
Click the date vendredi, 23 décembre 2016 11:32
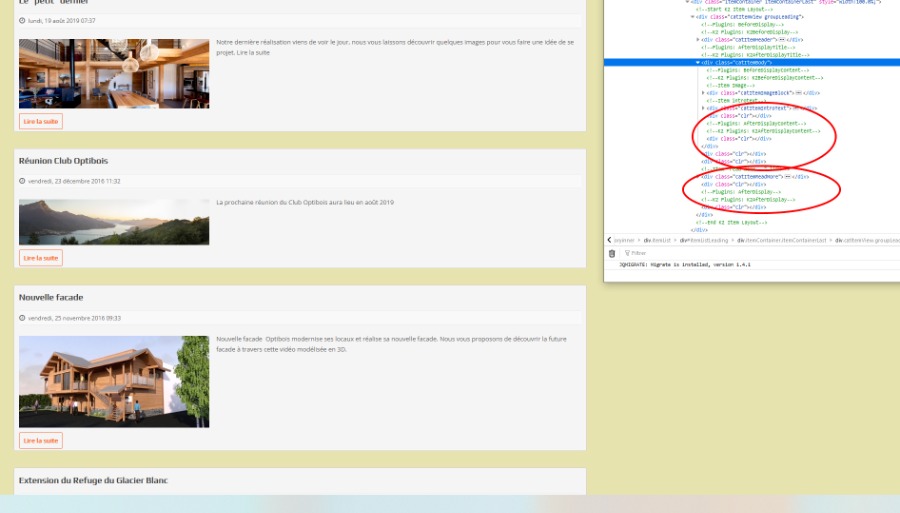pyautogui.click(x=74, y=181)
